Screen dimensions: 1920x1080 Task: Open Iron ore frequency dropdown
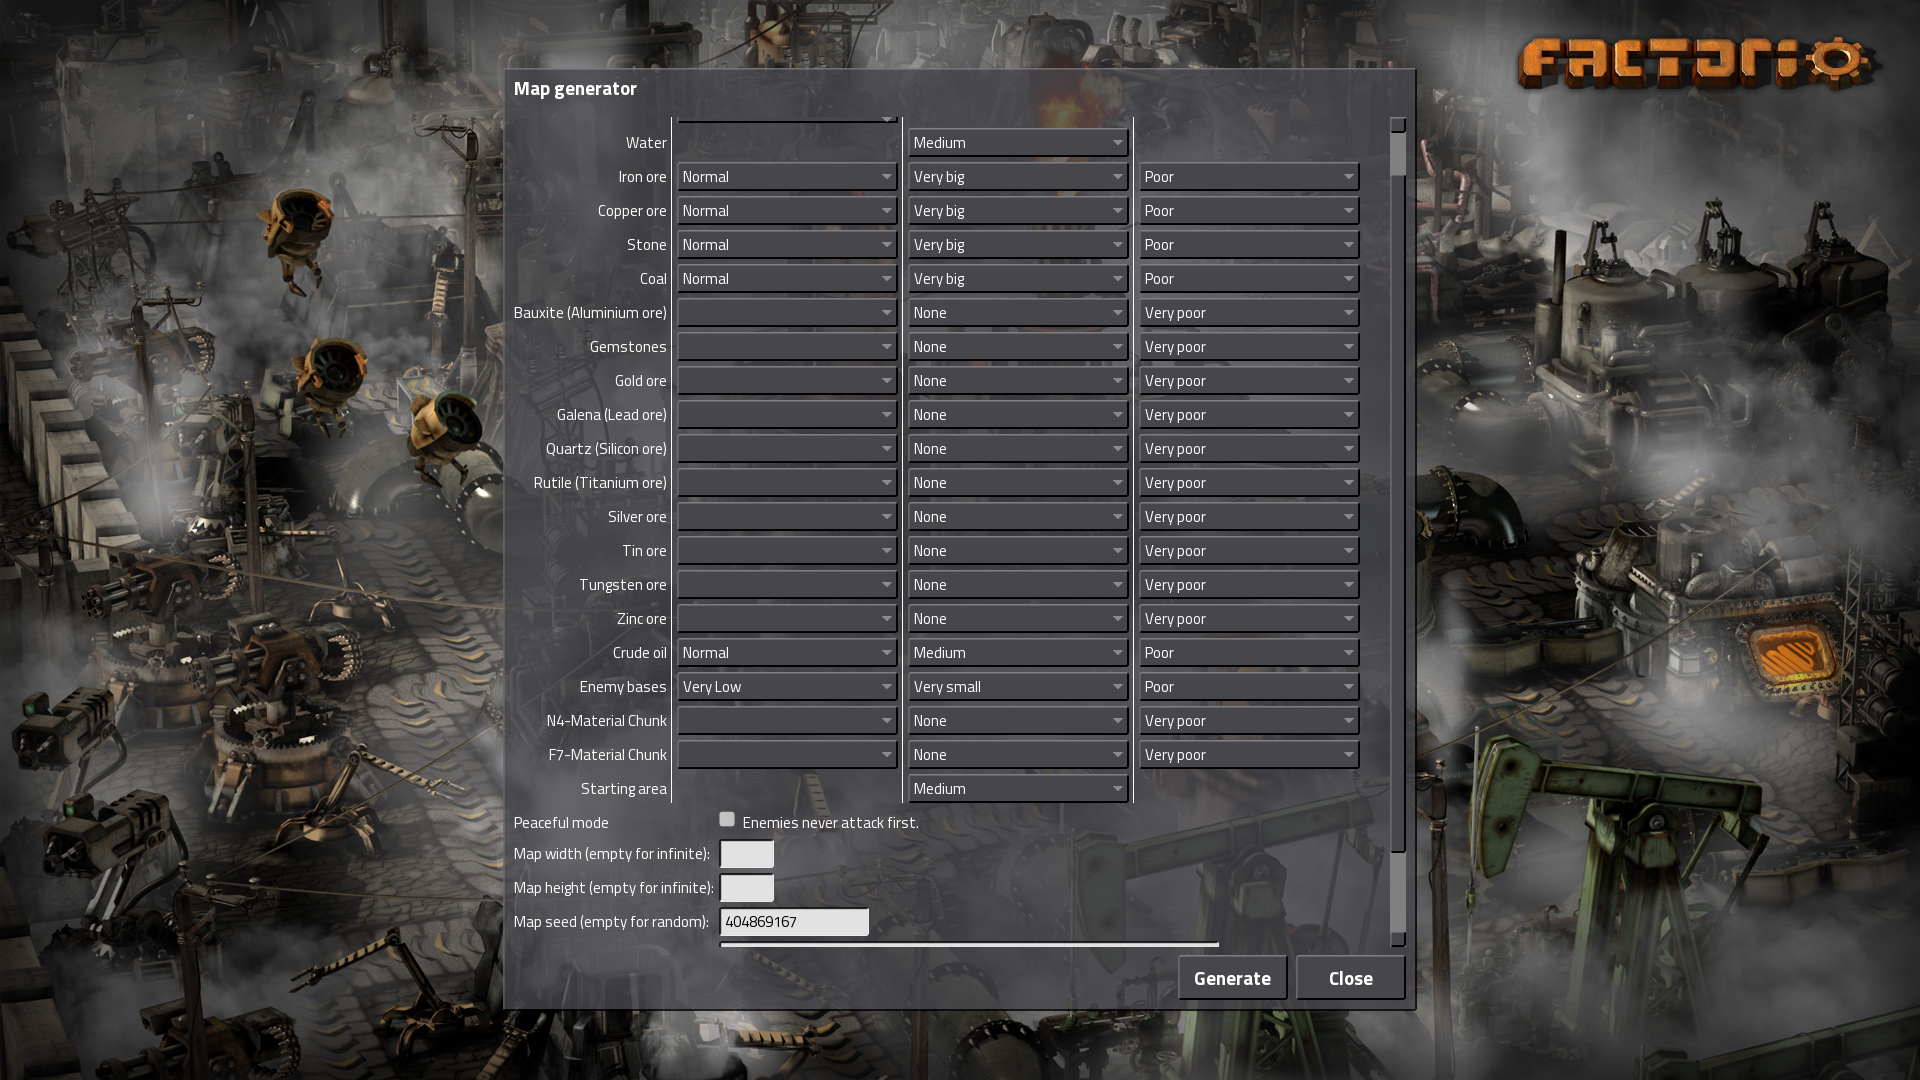pos(787,177)
